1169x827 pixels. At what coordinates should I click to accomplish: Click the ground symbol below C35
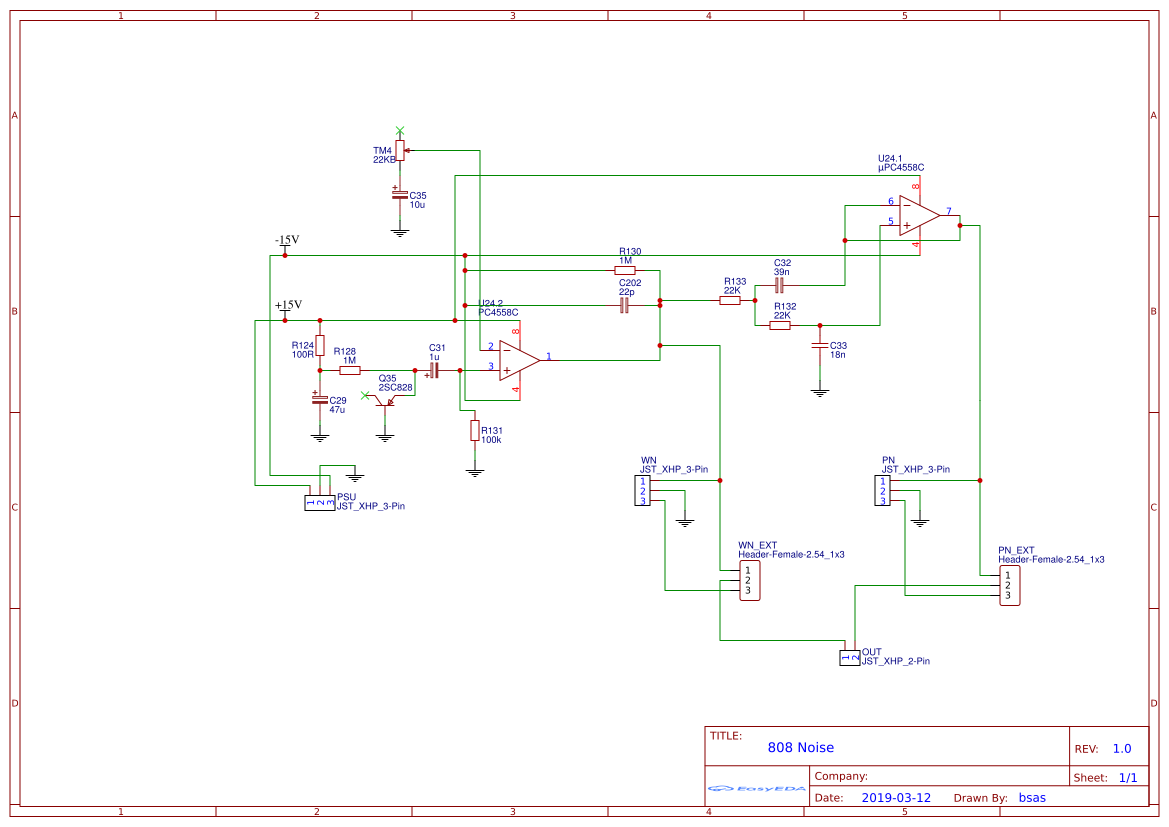pos(400,233)
